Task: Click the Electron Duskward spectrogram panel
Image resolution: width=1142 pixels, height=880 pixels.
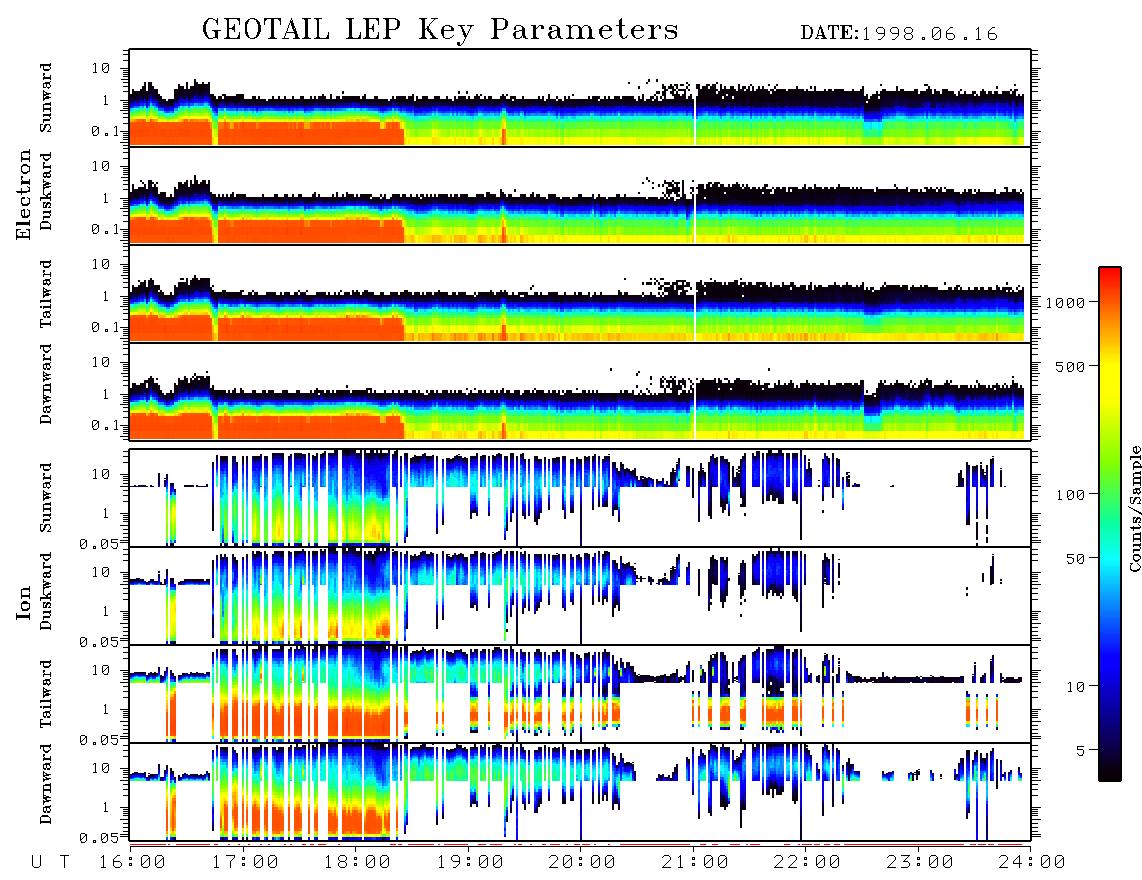Action: coord(580,196)
